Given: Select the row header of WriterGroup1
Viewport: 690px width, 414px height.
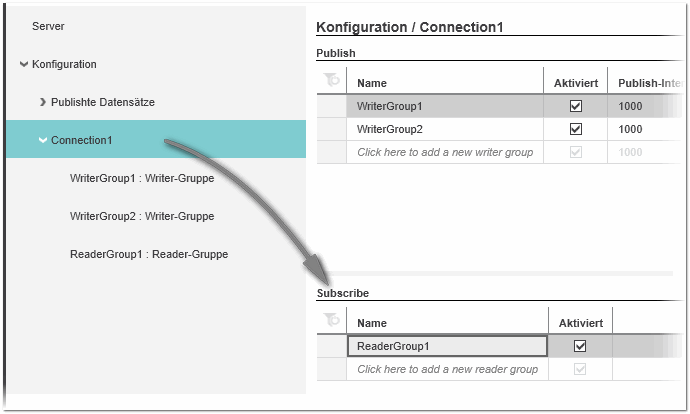Looking at the screenshot, I should point(331,106).
